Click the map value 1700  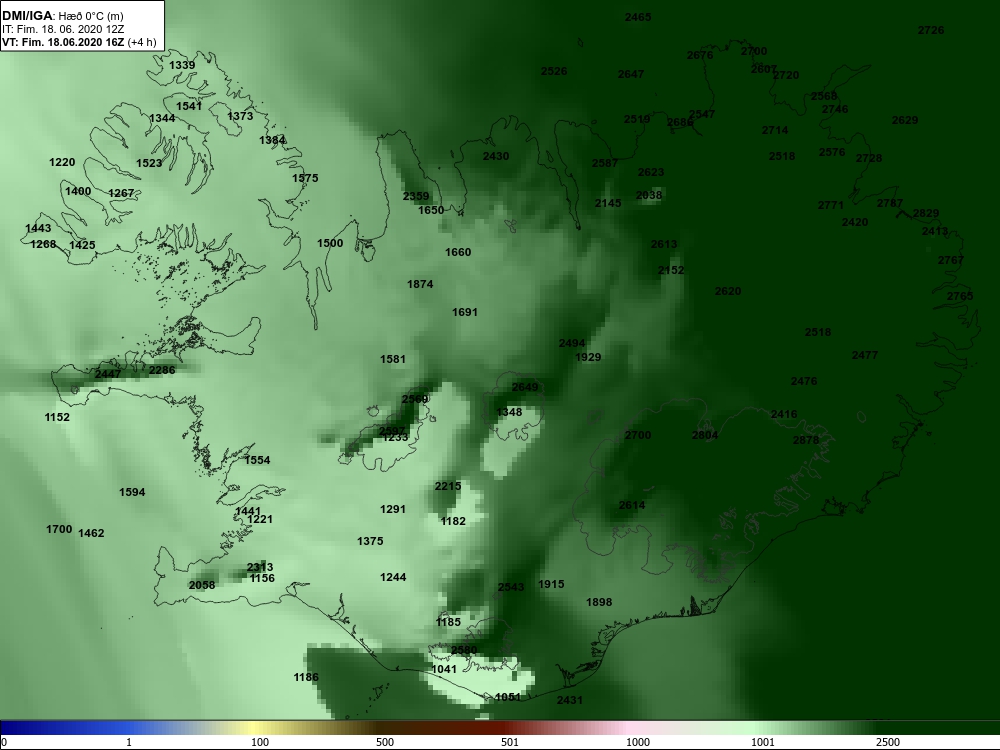59,529
